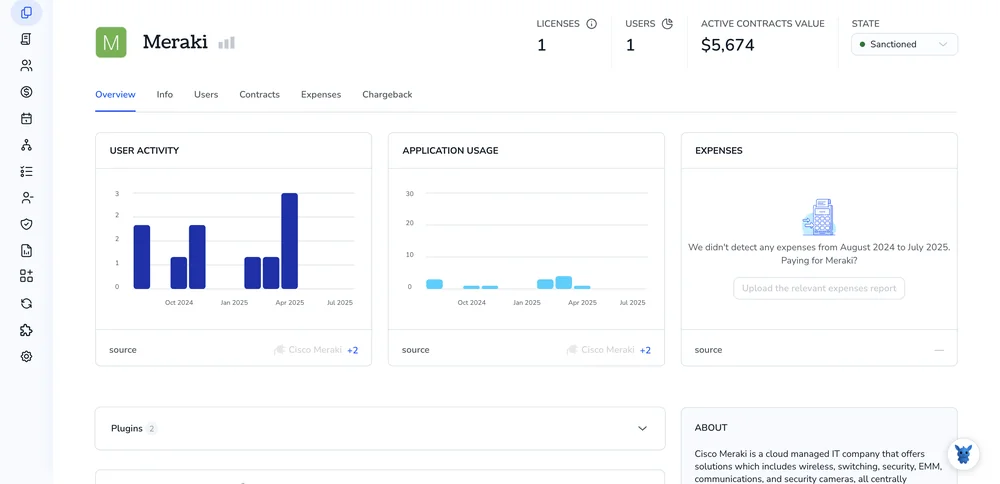Screen dimensions: 1000x484
Task: Switch to the Overview tab
Action: 115,94
